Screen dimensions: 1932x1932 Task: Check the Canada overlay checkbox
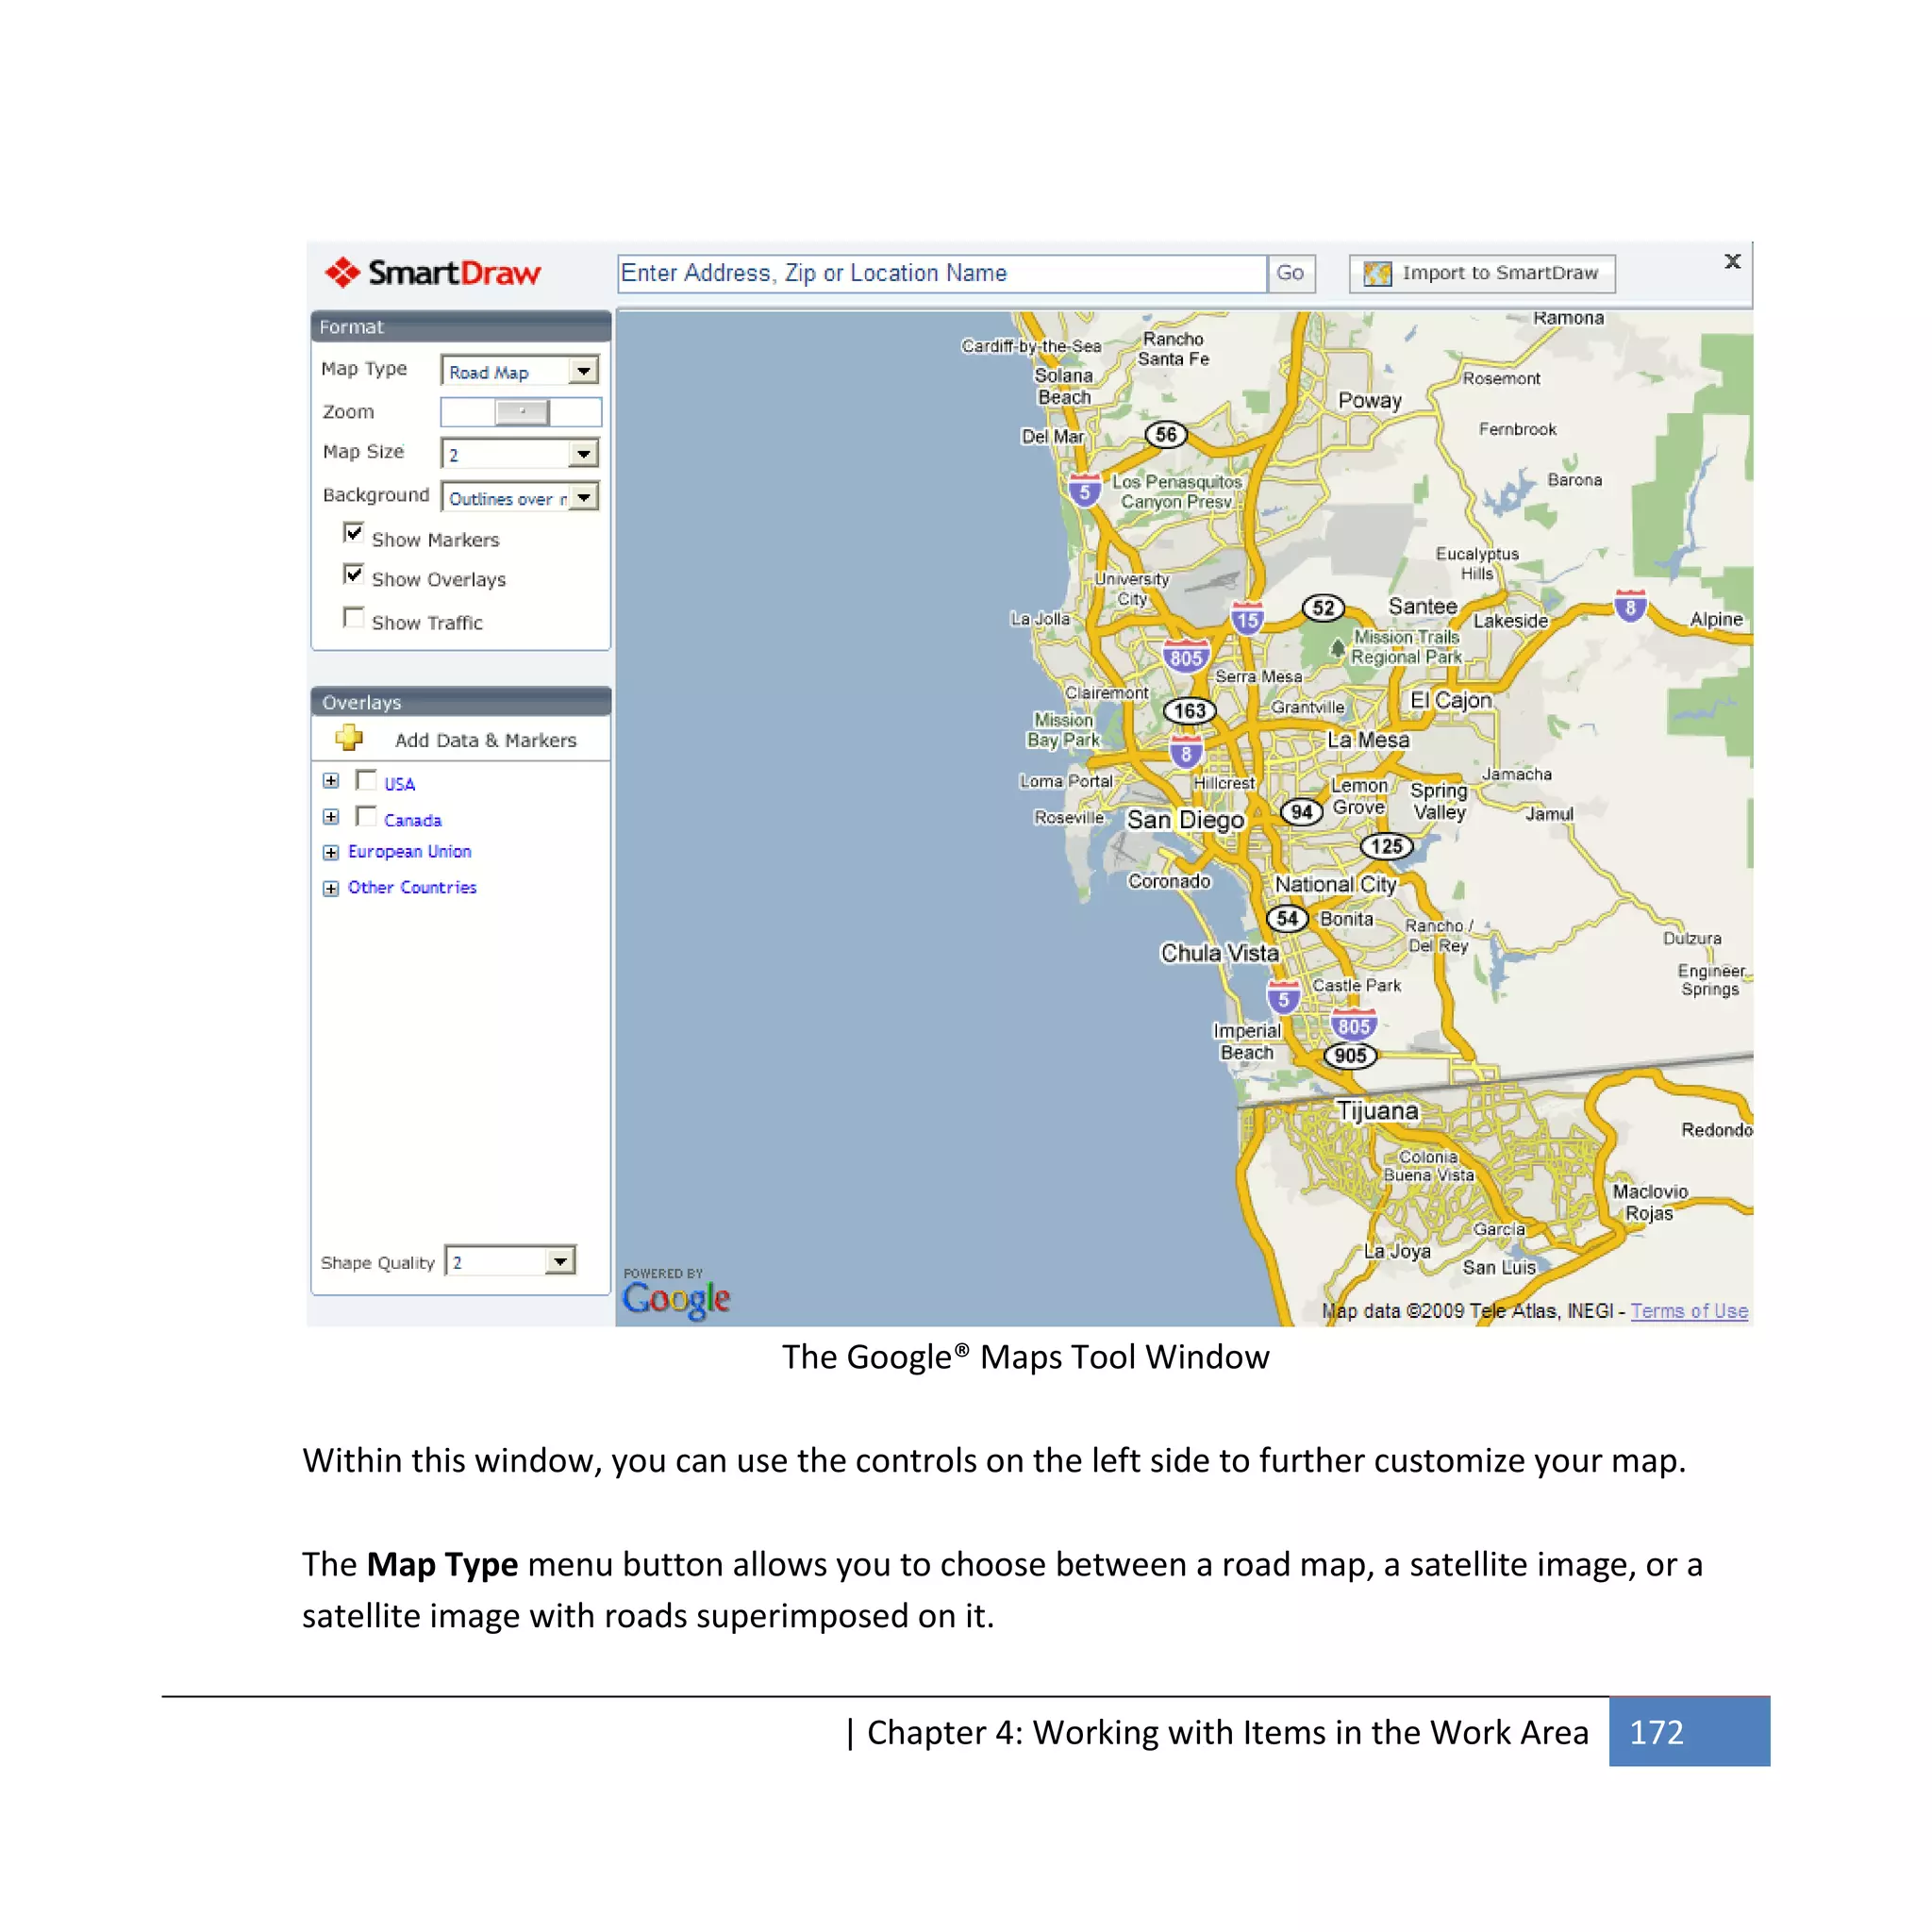pos(366,816)
